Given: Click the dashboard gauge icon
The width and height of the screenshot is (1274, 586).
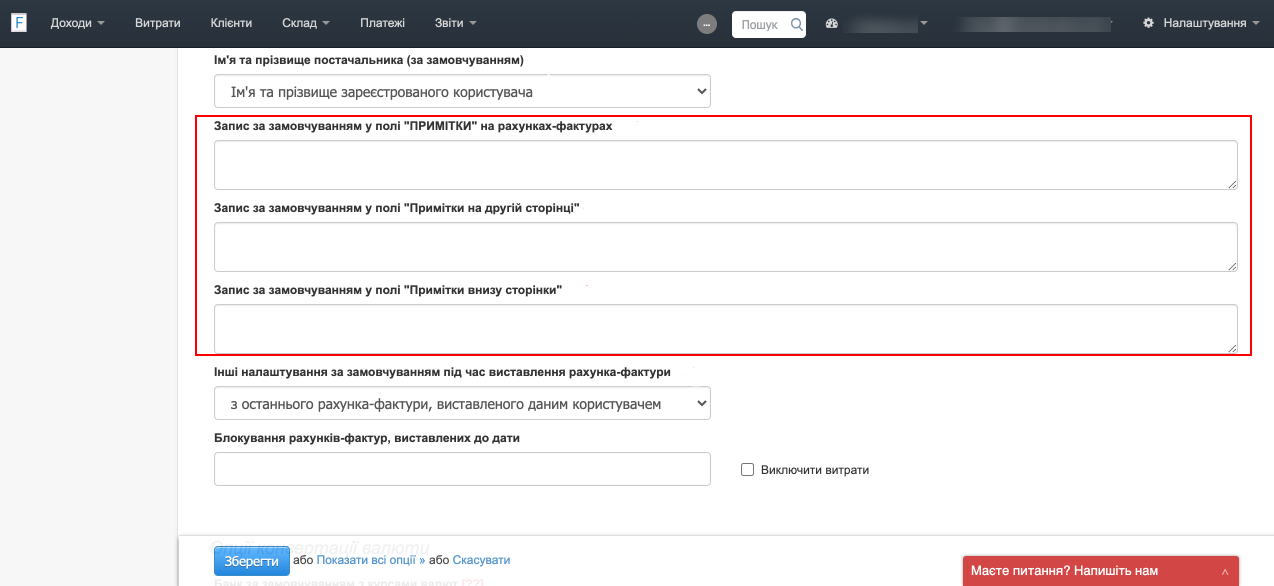Looking at the screenshot, I should coord(831,23).
